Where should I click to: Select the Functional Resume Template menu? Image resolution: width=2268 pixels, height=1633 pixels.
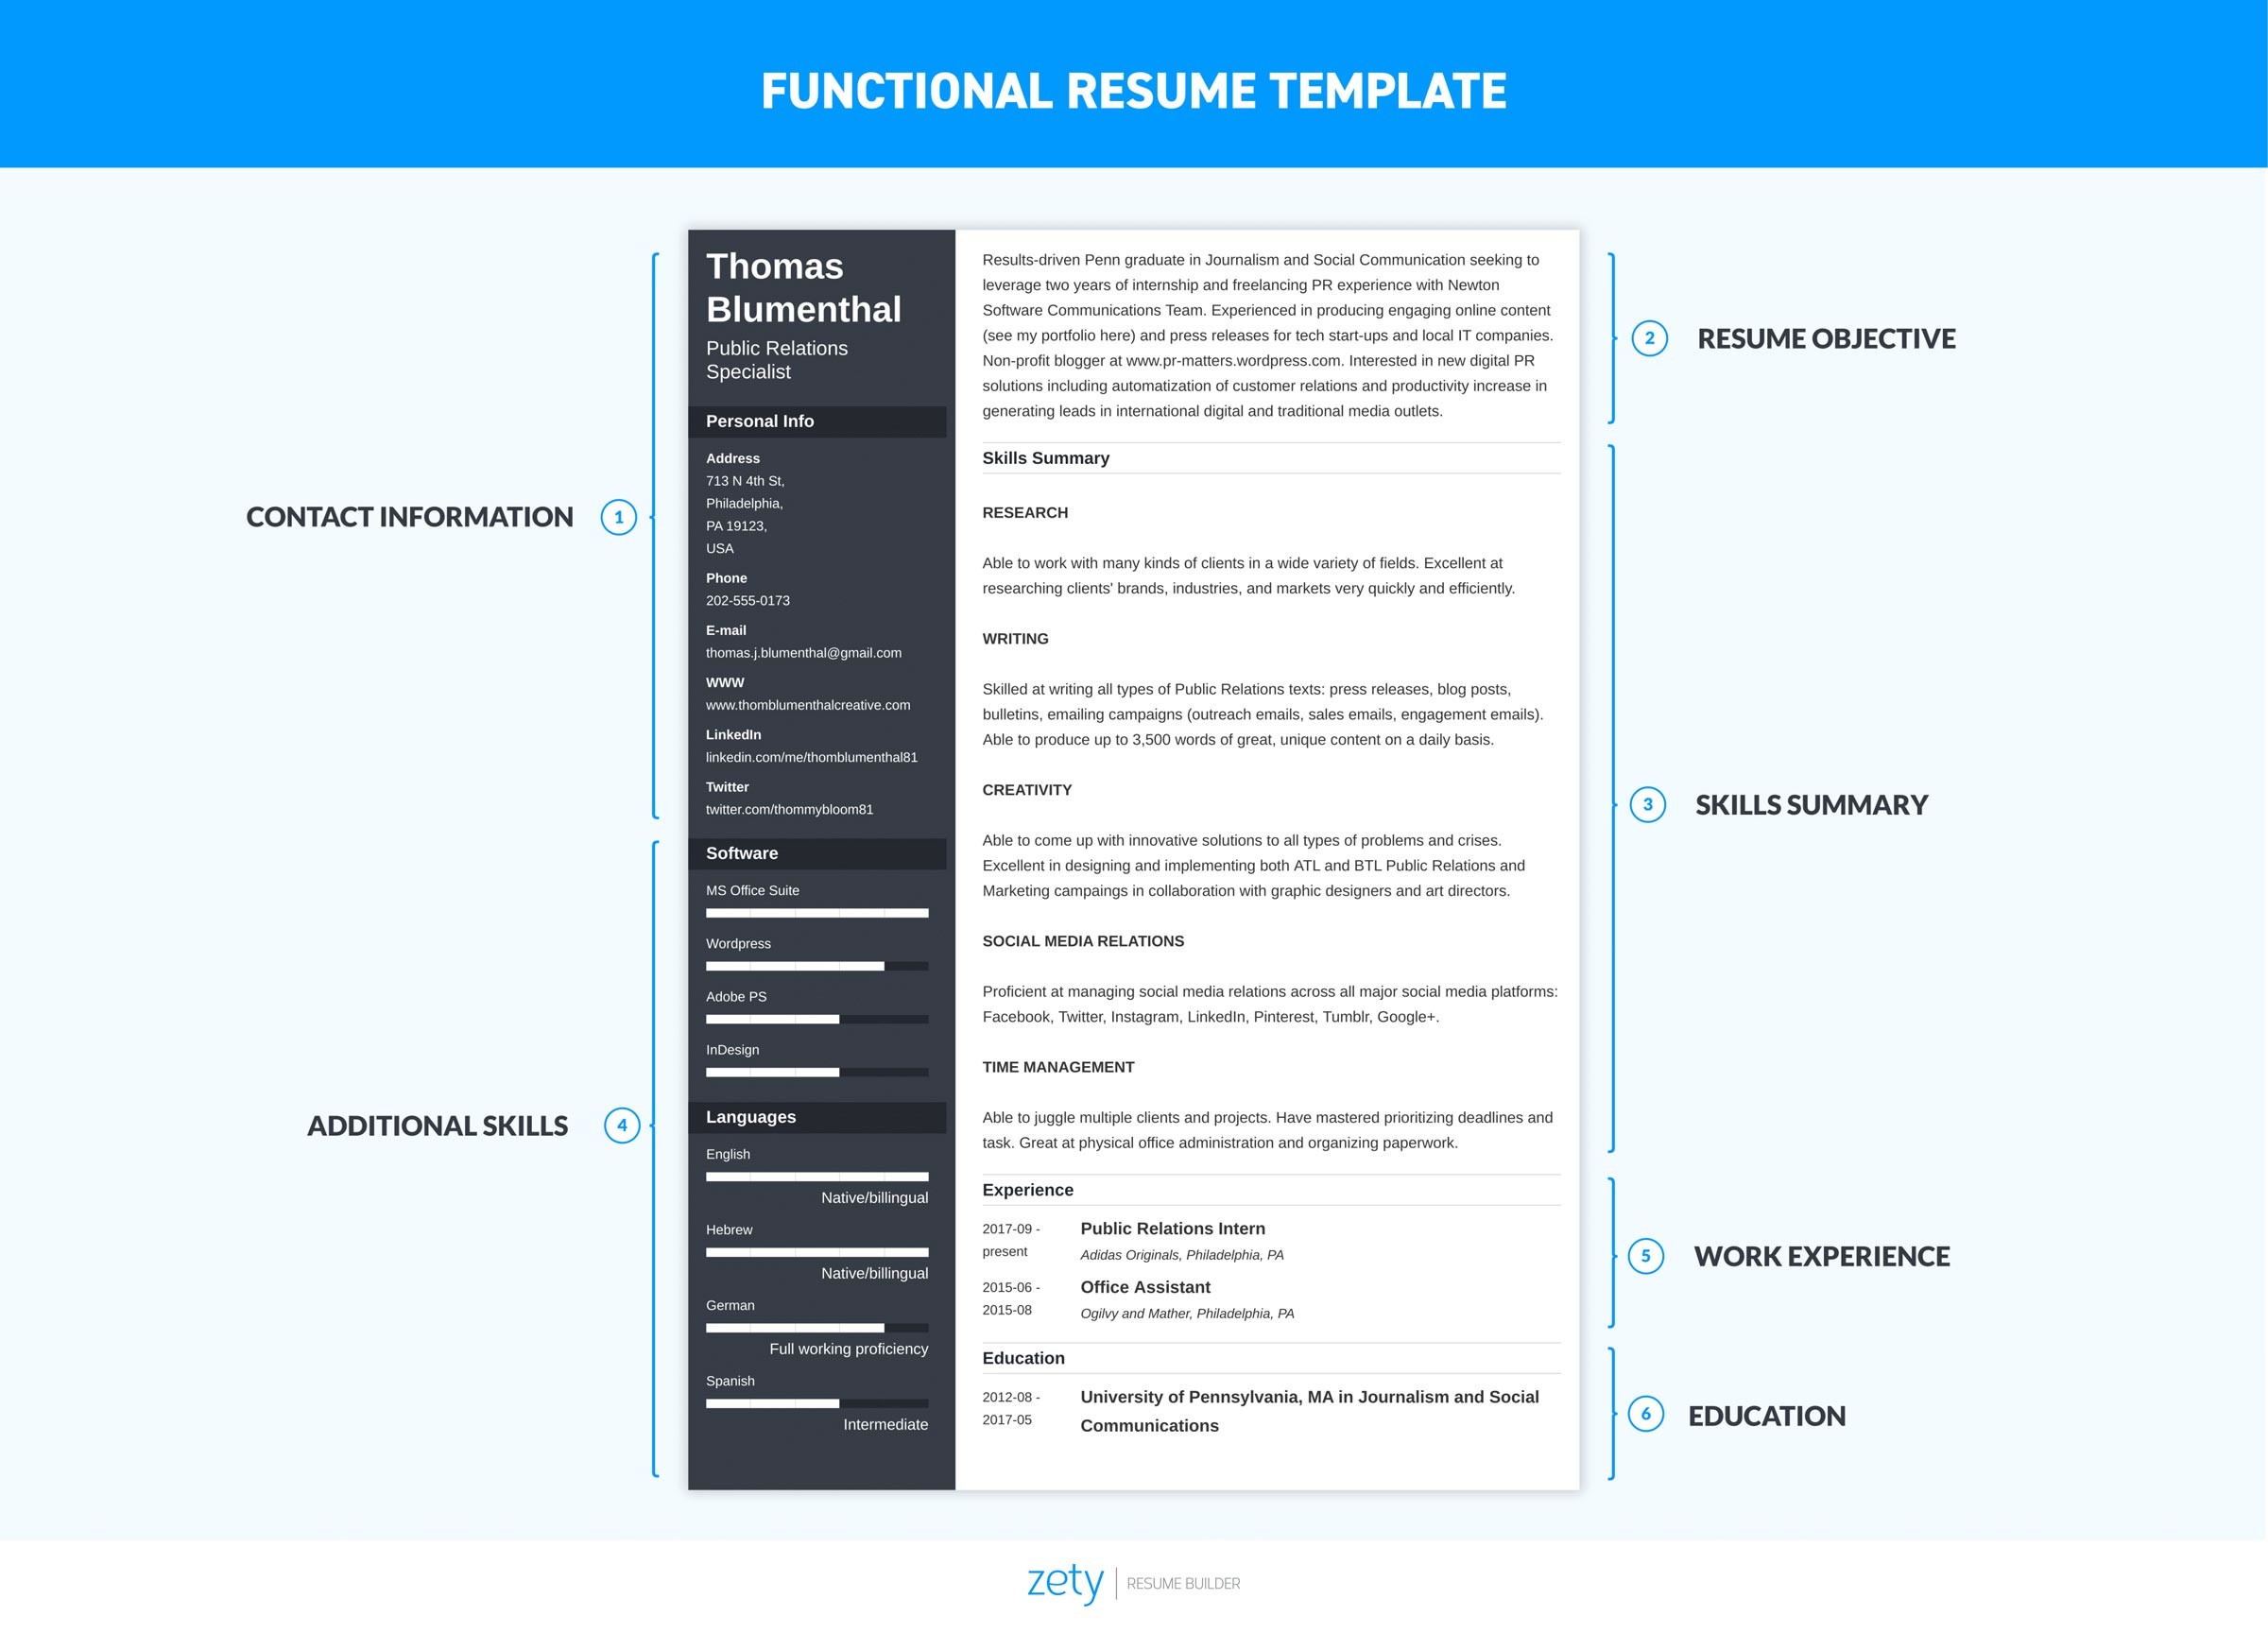pos(1134,69)
